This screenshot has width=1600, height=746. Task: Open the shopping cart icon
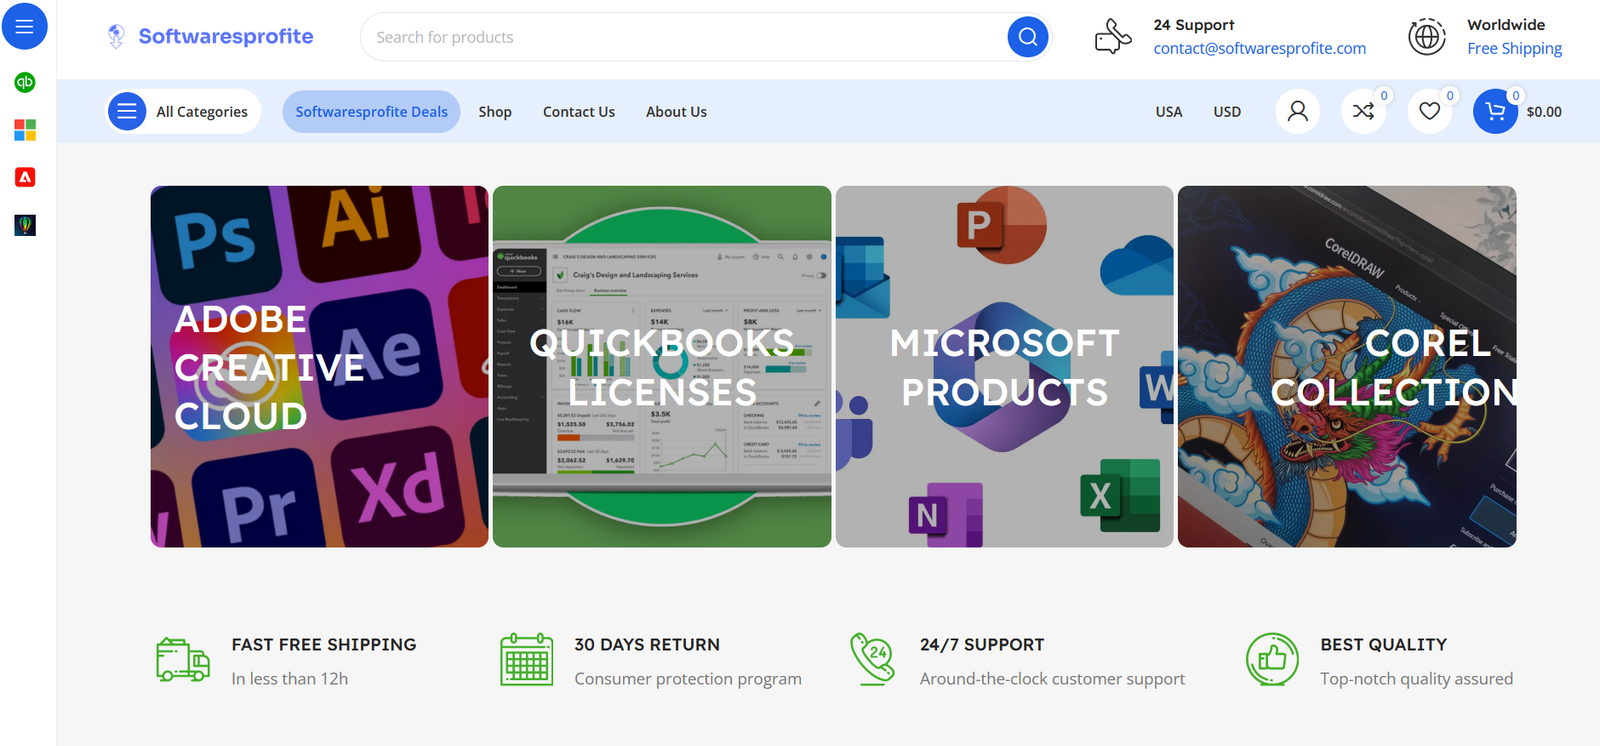tap(1495, 111)
